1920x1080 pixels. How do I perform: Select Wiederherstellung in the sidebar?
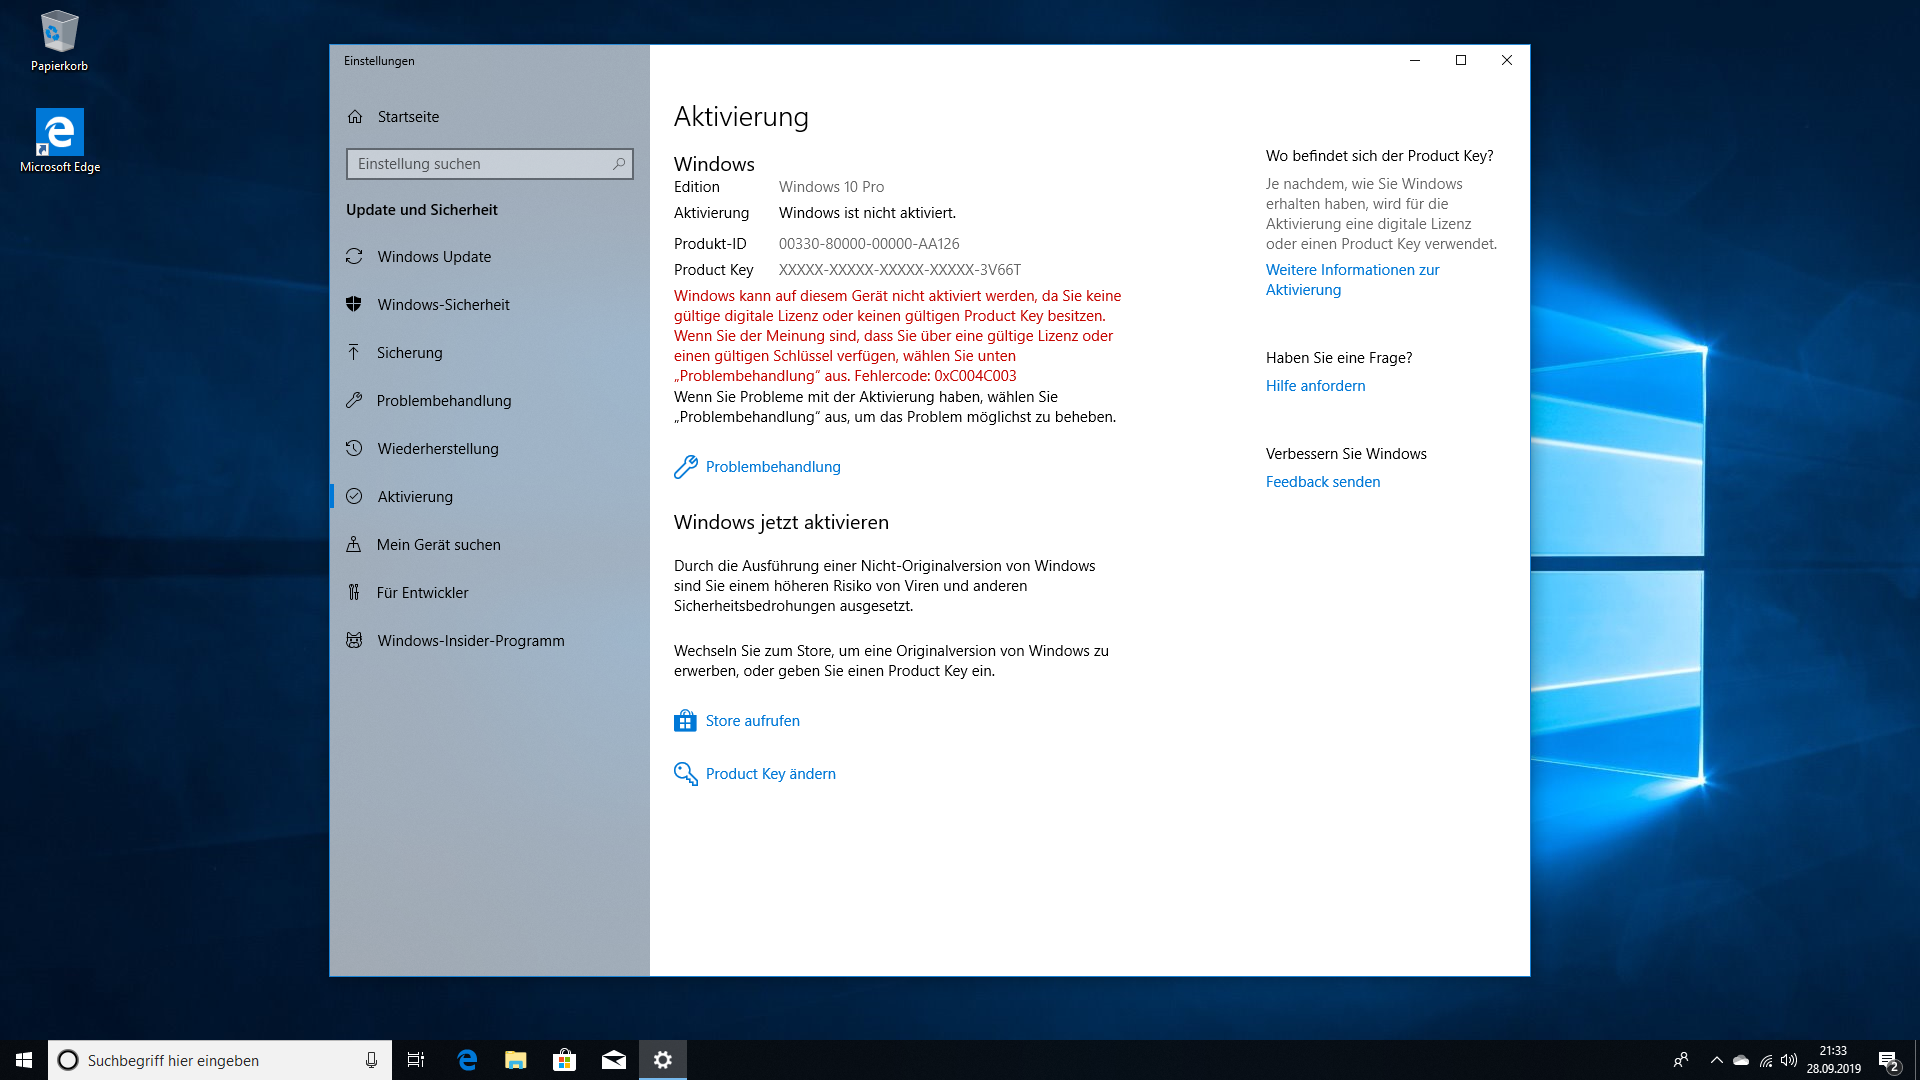pos(490,449)
